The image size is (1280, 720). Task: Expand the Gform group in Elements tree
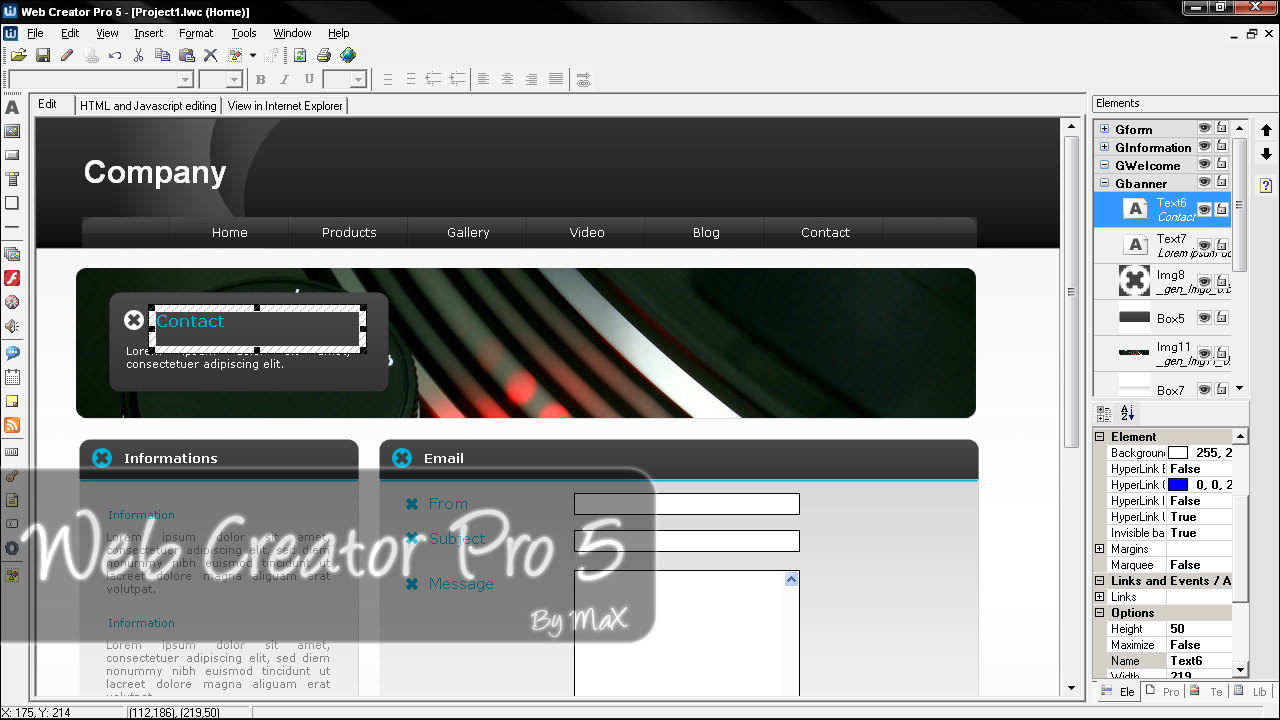click(1104, 129)
